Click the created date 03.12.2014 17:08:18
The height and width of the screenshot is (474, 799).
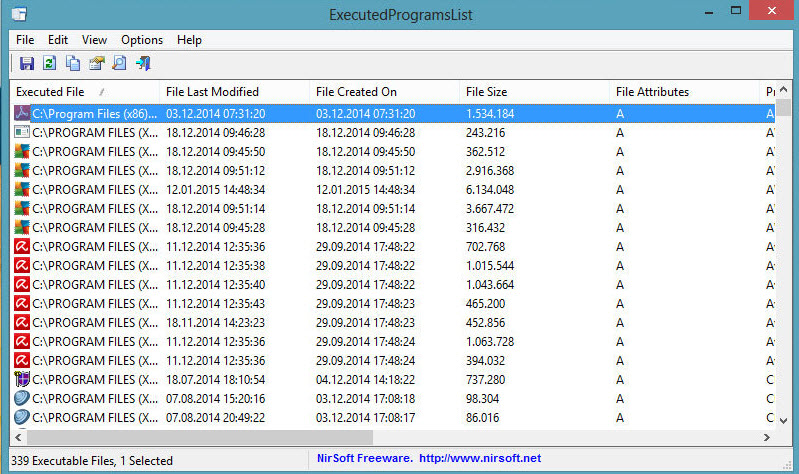click(365, 399)
